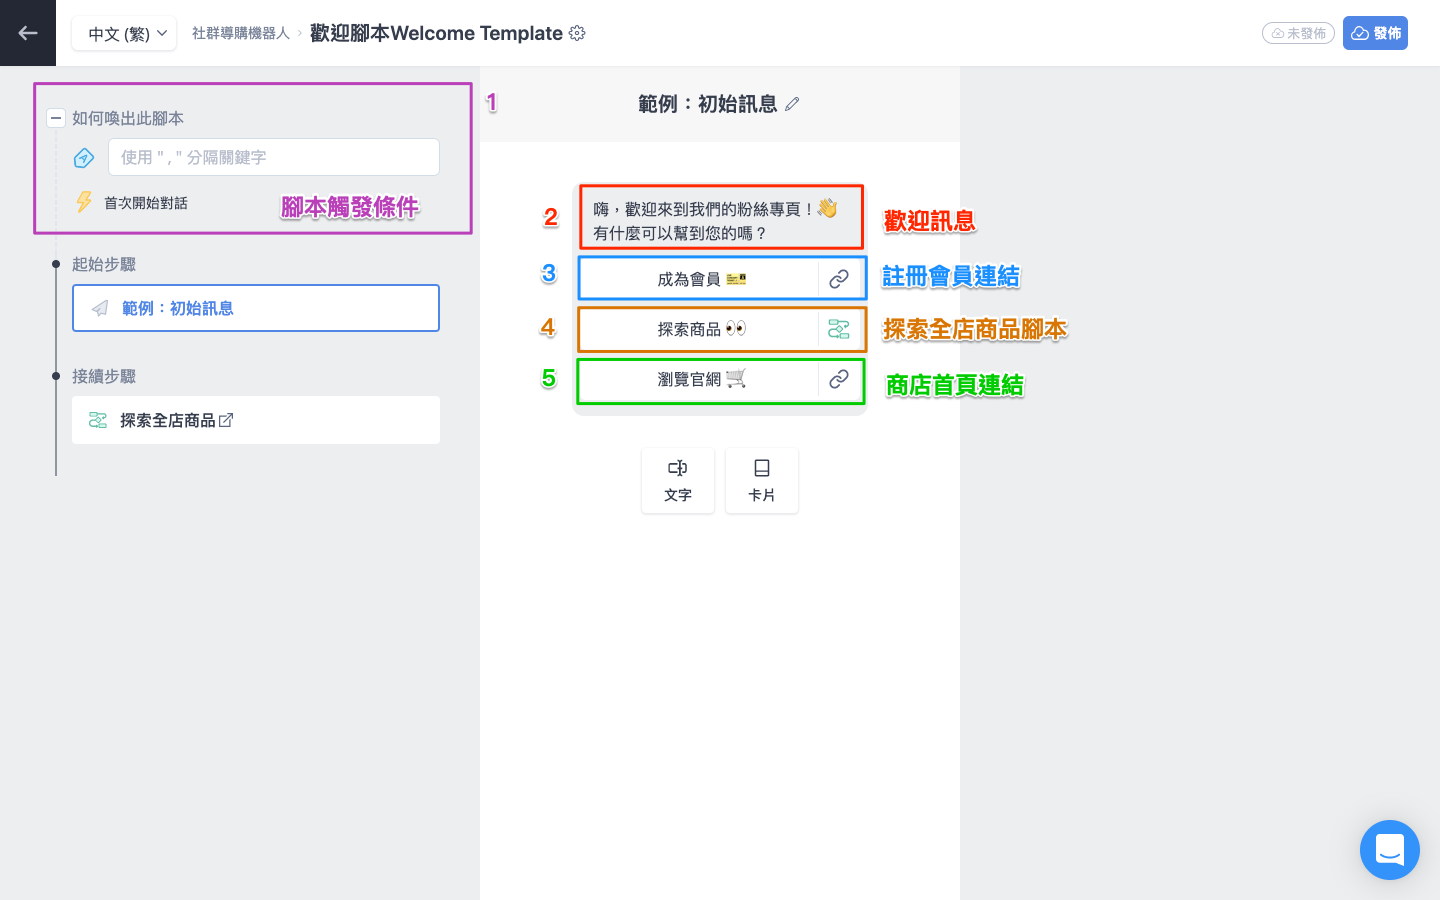Open the 中文 (繁) language dropdown
This screenshot has height=900, width=1440.
coord(124,33)
